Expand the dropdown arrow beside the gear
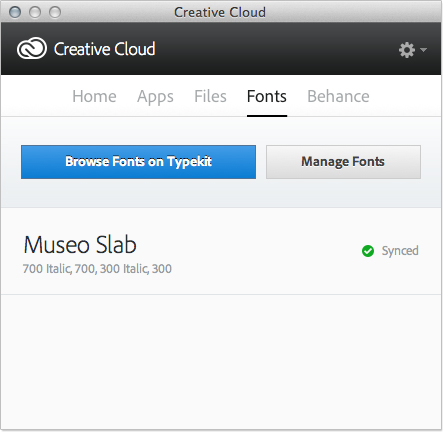The width and height of the screenshot is (443, 432). [423, 50]
